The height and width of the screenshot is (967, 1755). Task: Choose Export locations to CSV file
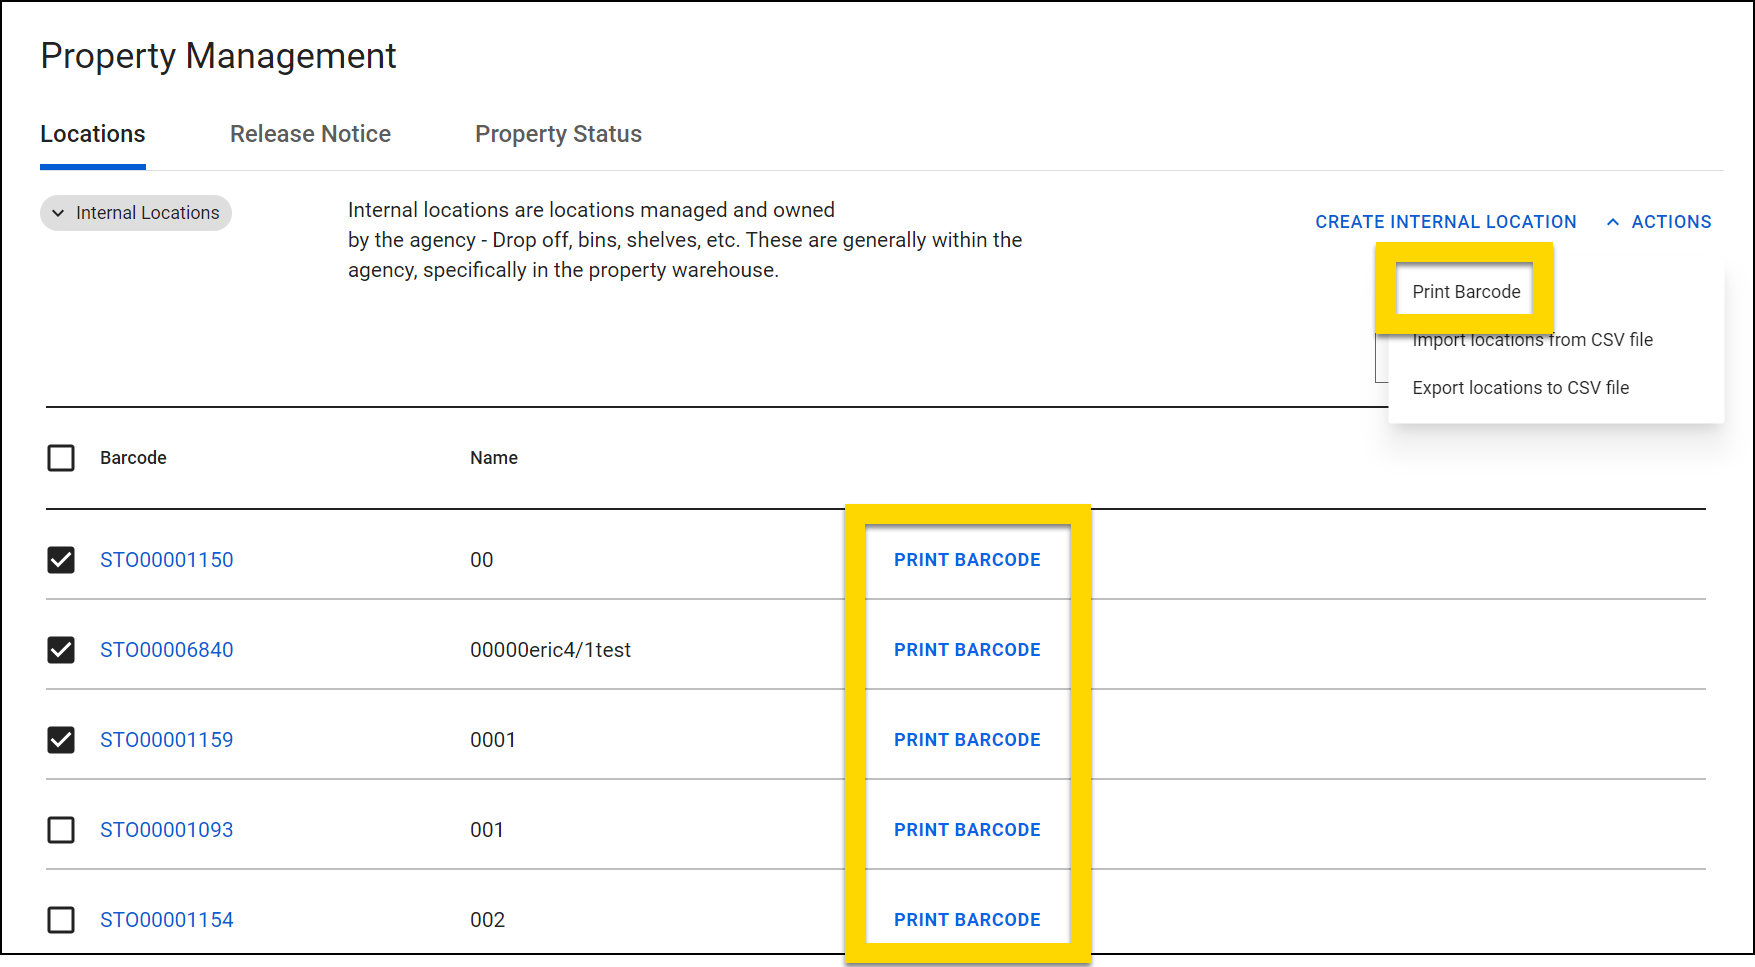tap(1520, 388)
